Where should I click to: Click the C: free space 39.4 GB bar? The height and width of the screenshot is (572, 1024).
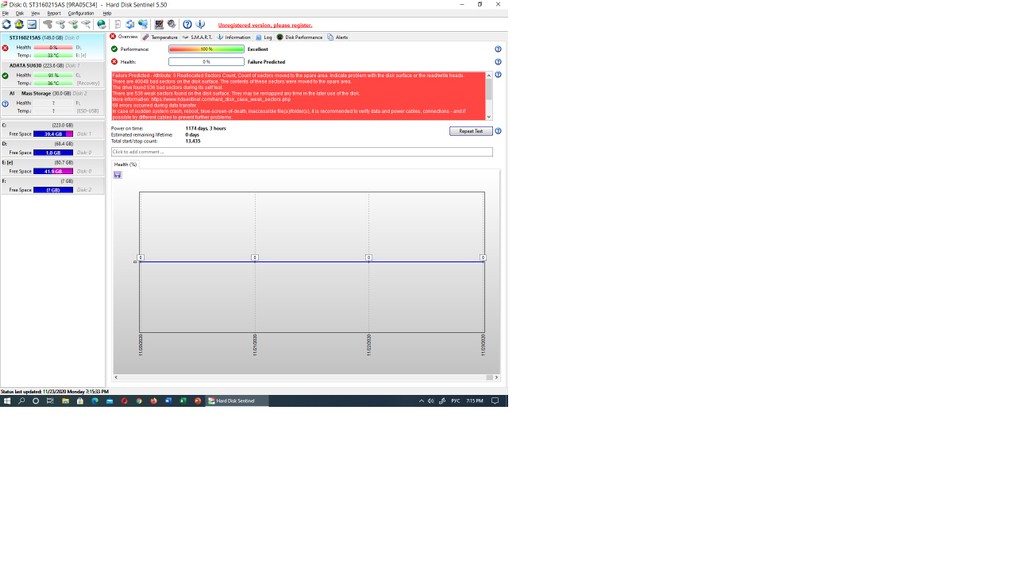point(54,134)
